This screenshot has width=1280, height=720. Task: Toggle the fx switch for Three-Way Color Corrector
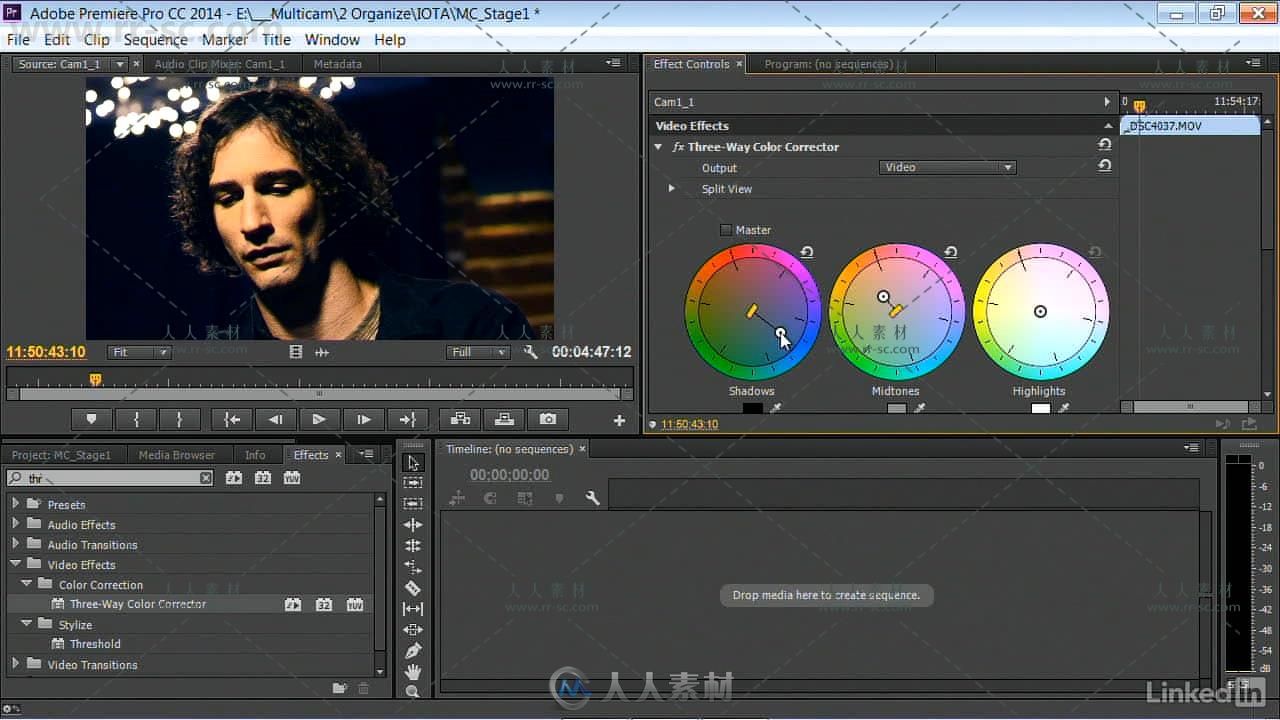[678, 147]
